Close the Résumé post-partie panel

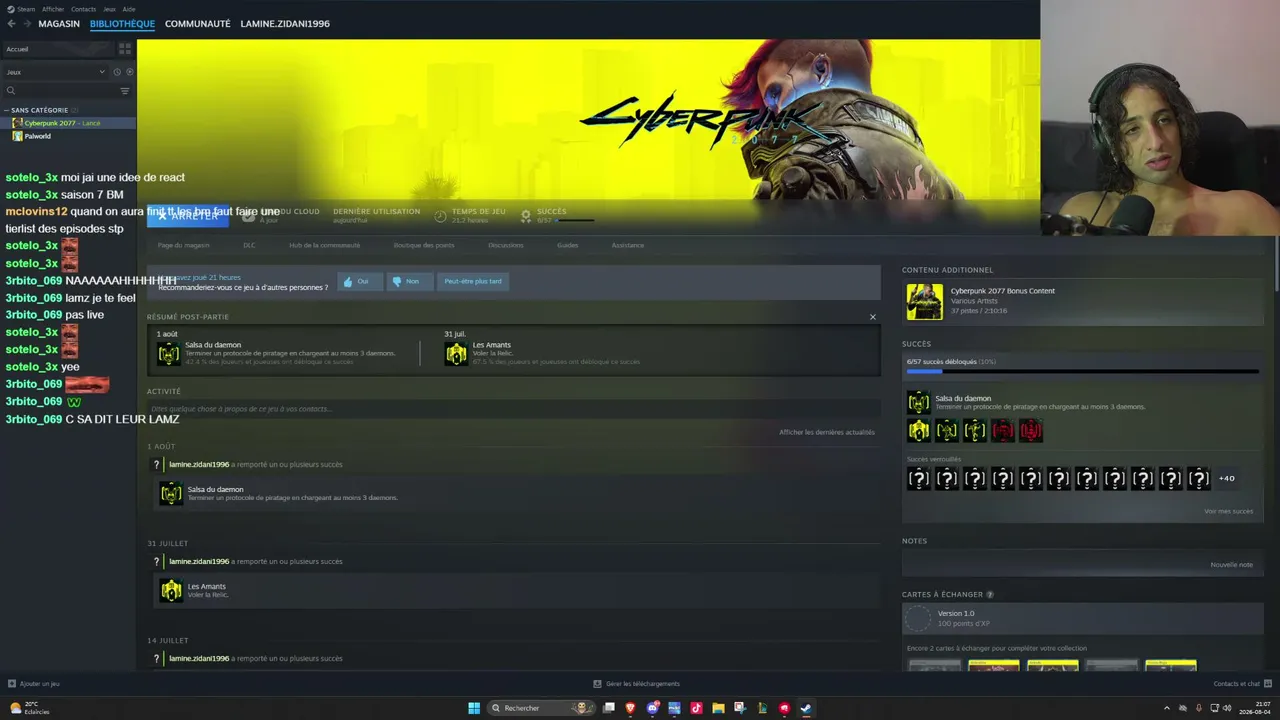pyautogui.click(x=872, y=317)
